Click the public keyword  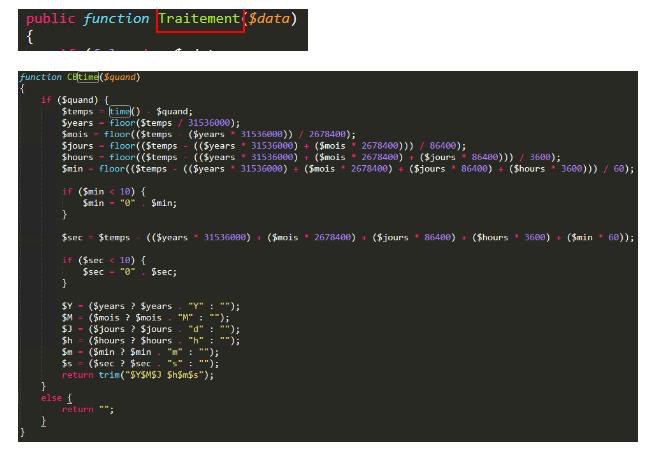[50, 19]
